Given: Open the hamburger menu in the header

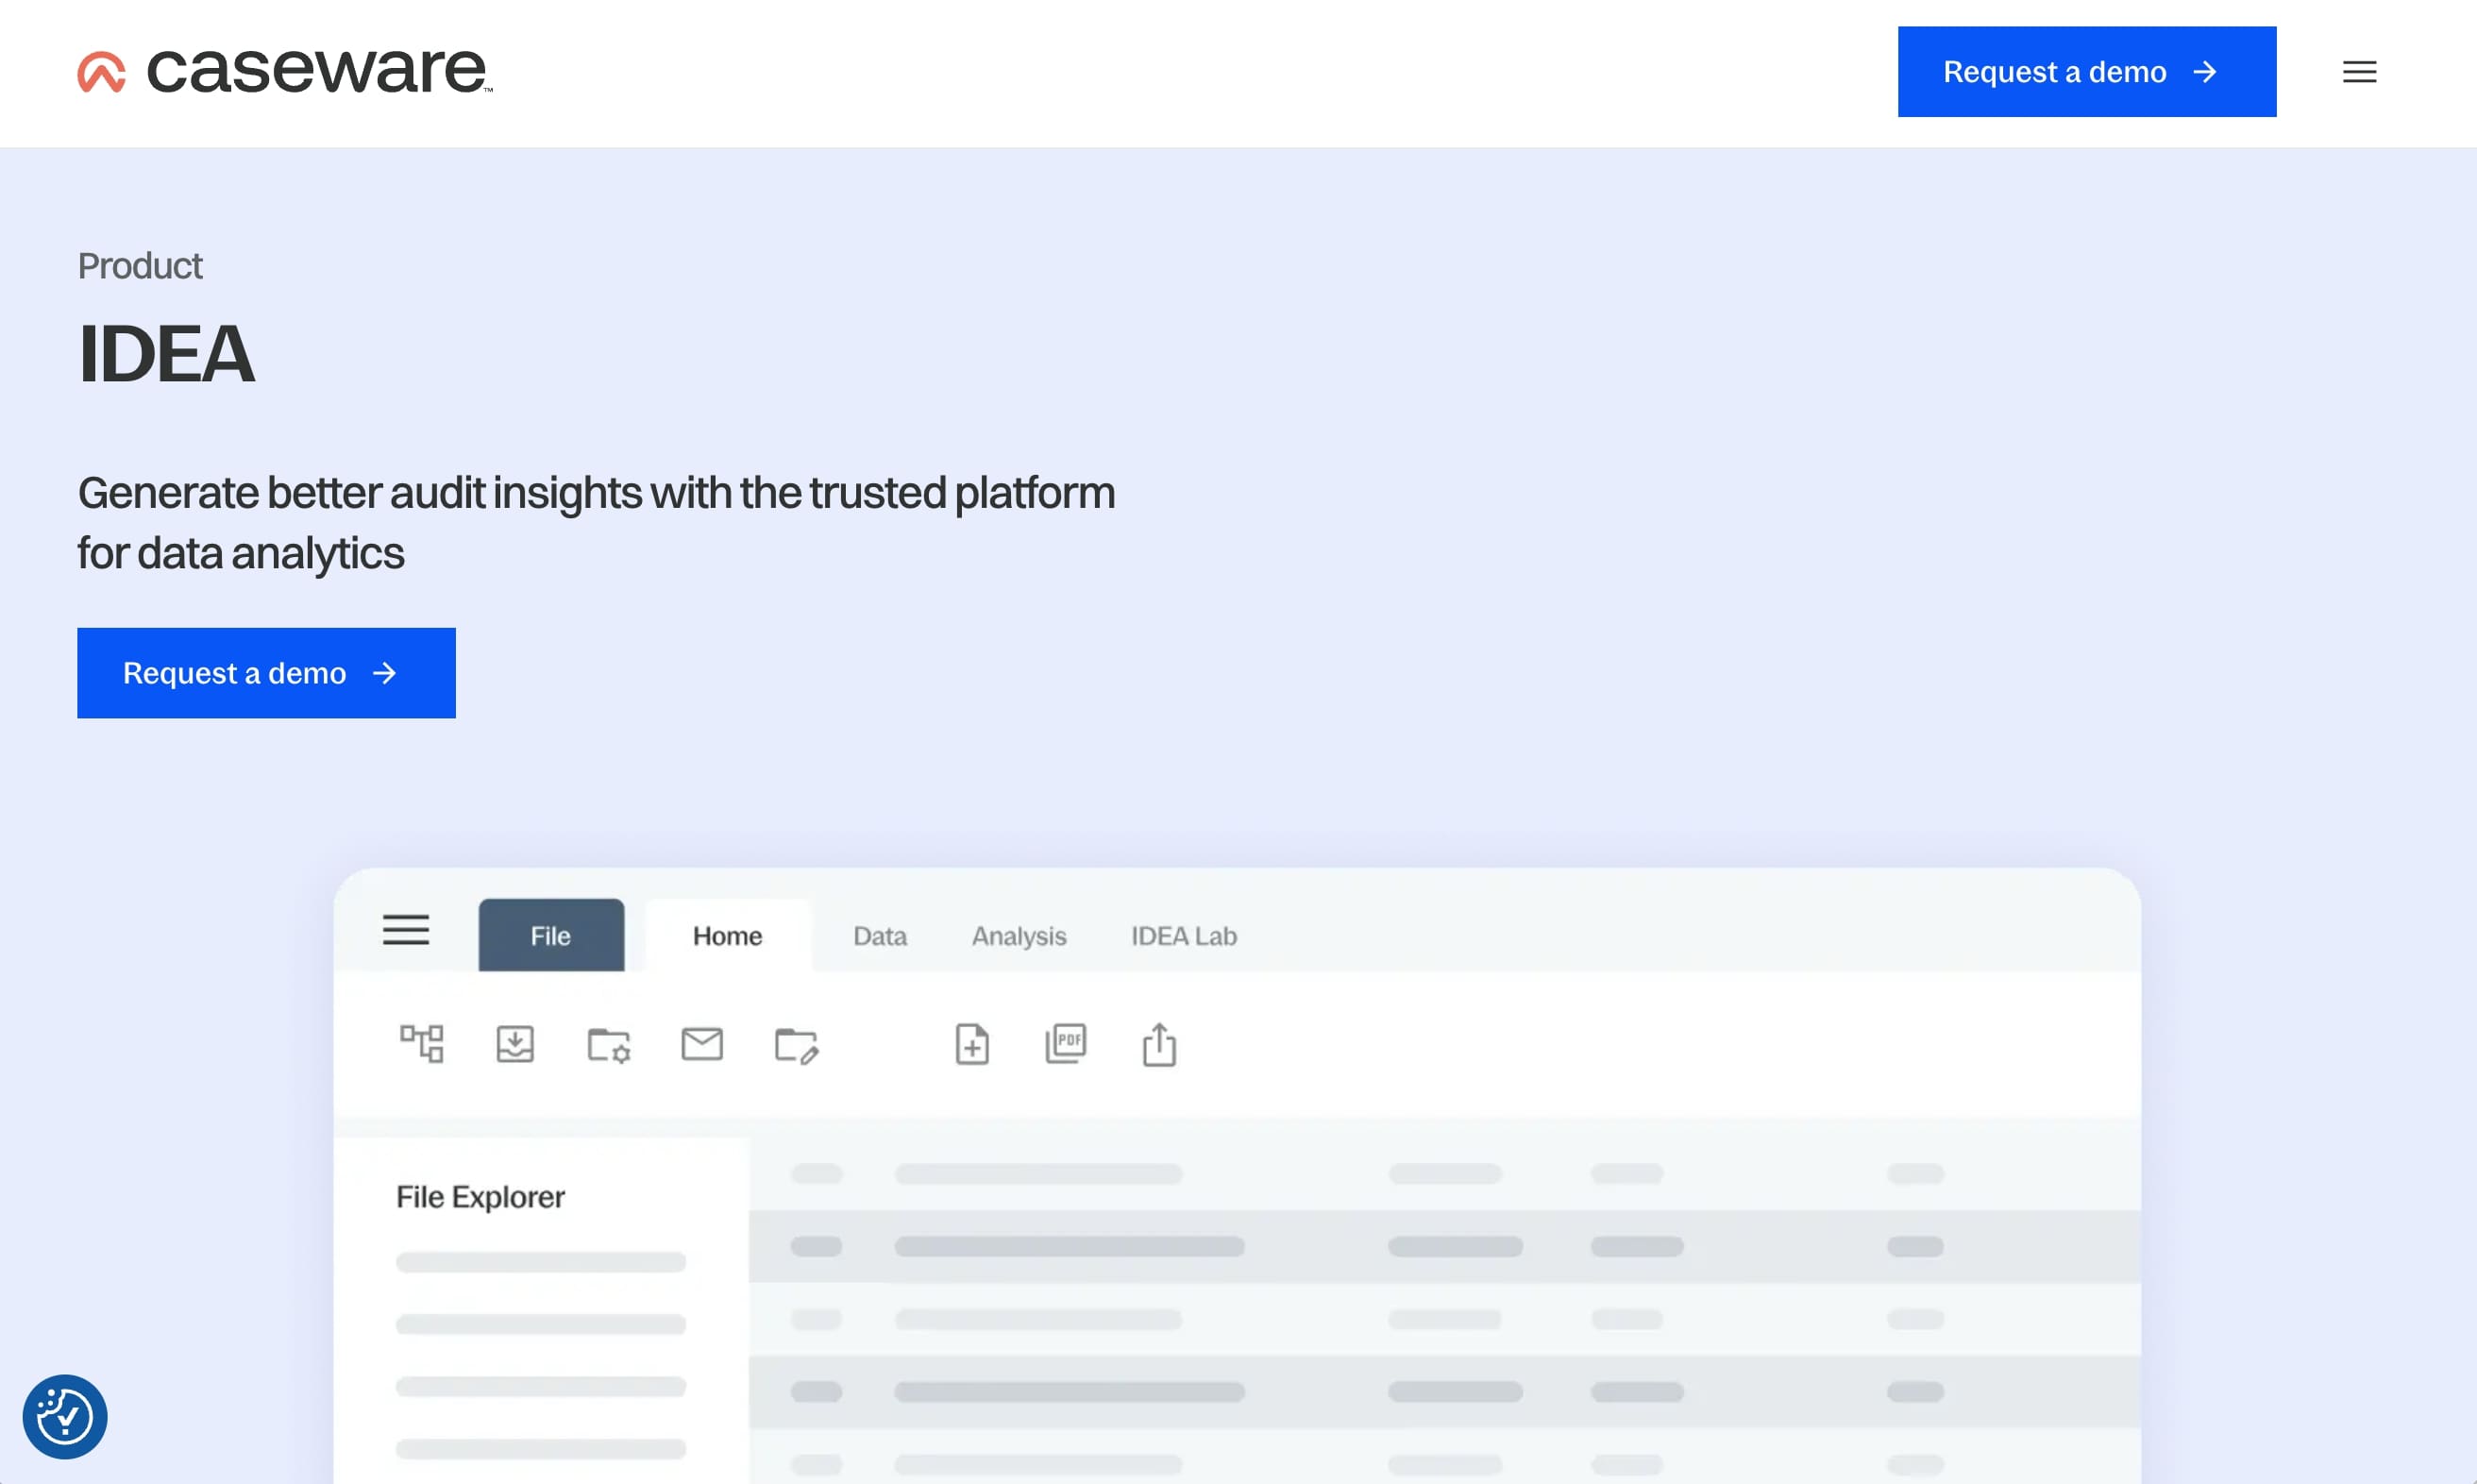Looking at the screenshot, I should tap(2359, 72).
